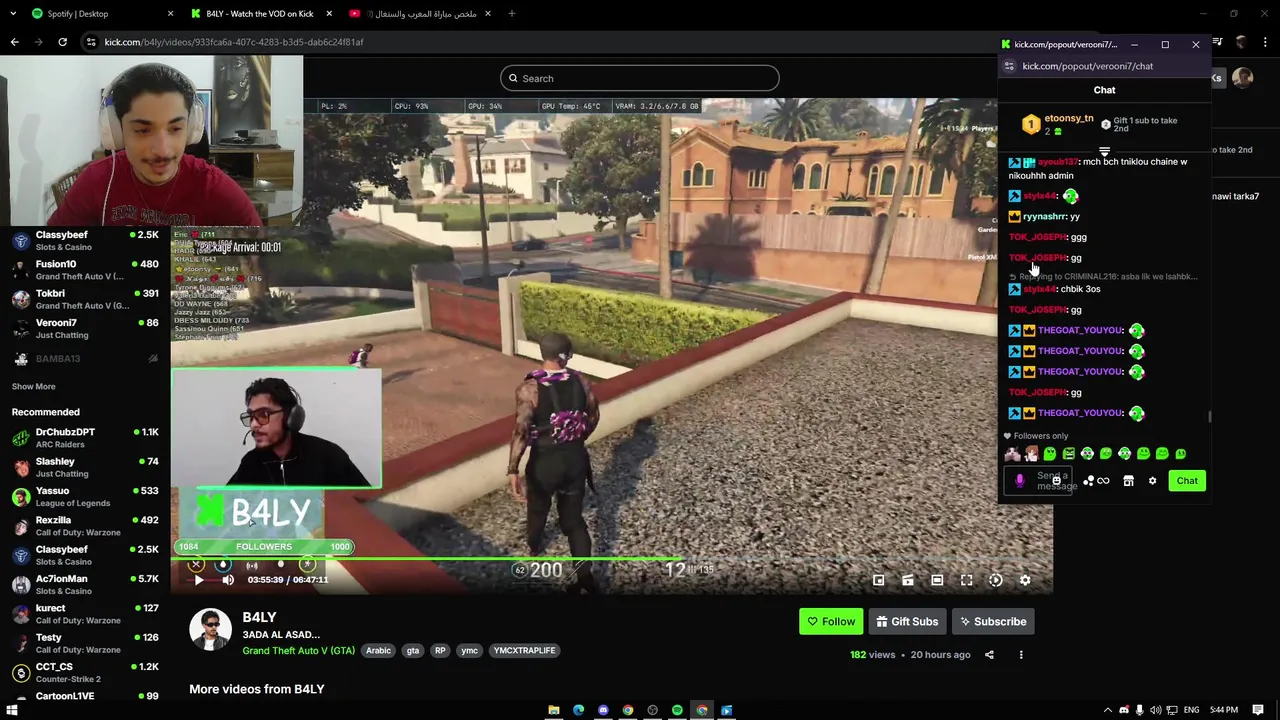
Task: Select the Arabic tag
Action: tap(378, 651)
